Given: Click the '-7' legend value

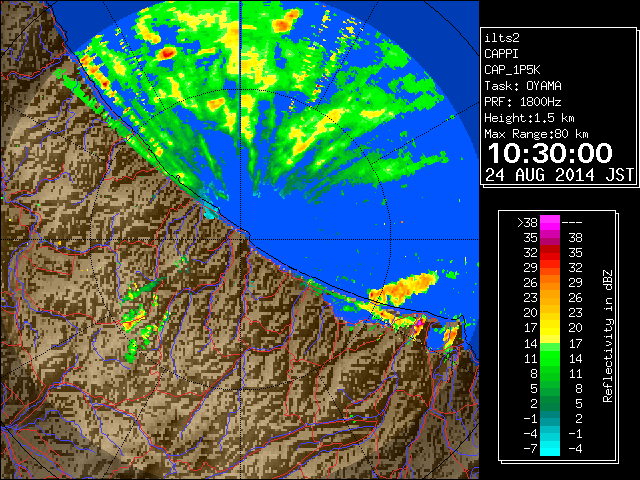Looking at the screenshot, I should pos(530,449).
